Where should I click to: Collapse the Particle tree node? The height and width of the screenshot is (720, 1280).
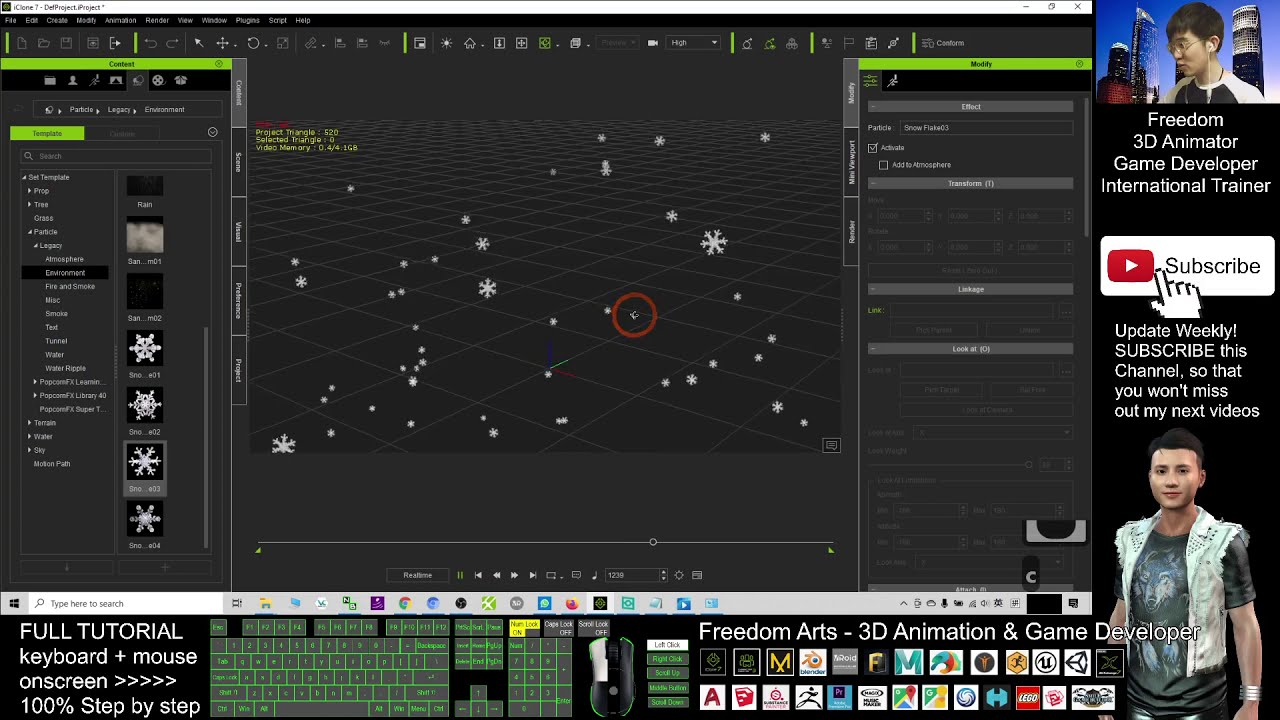pyautogui.click(x=29, y=232)
